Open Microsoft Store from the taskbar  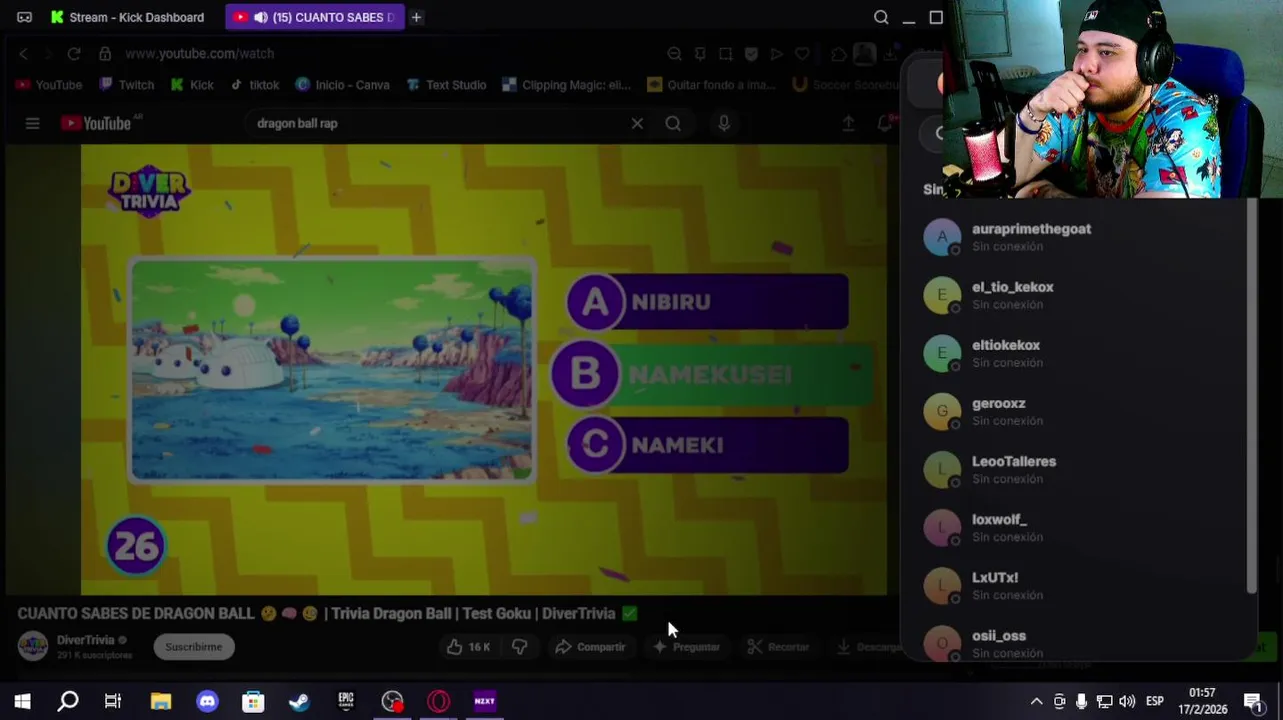click(x=253, y=701)
